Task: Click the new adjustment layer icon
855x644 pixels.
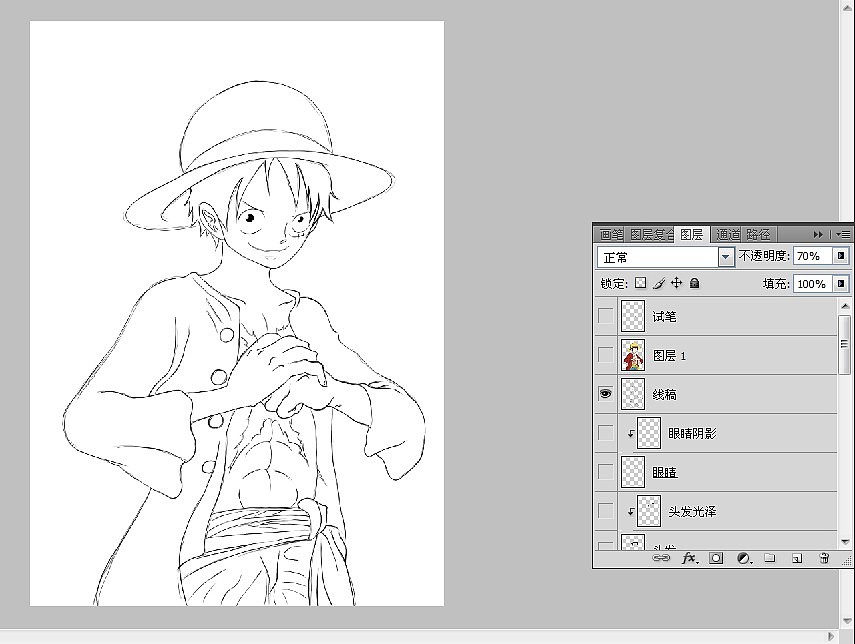Action: click(743, 558)
